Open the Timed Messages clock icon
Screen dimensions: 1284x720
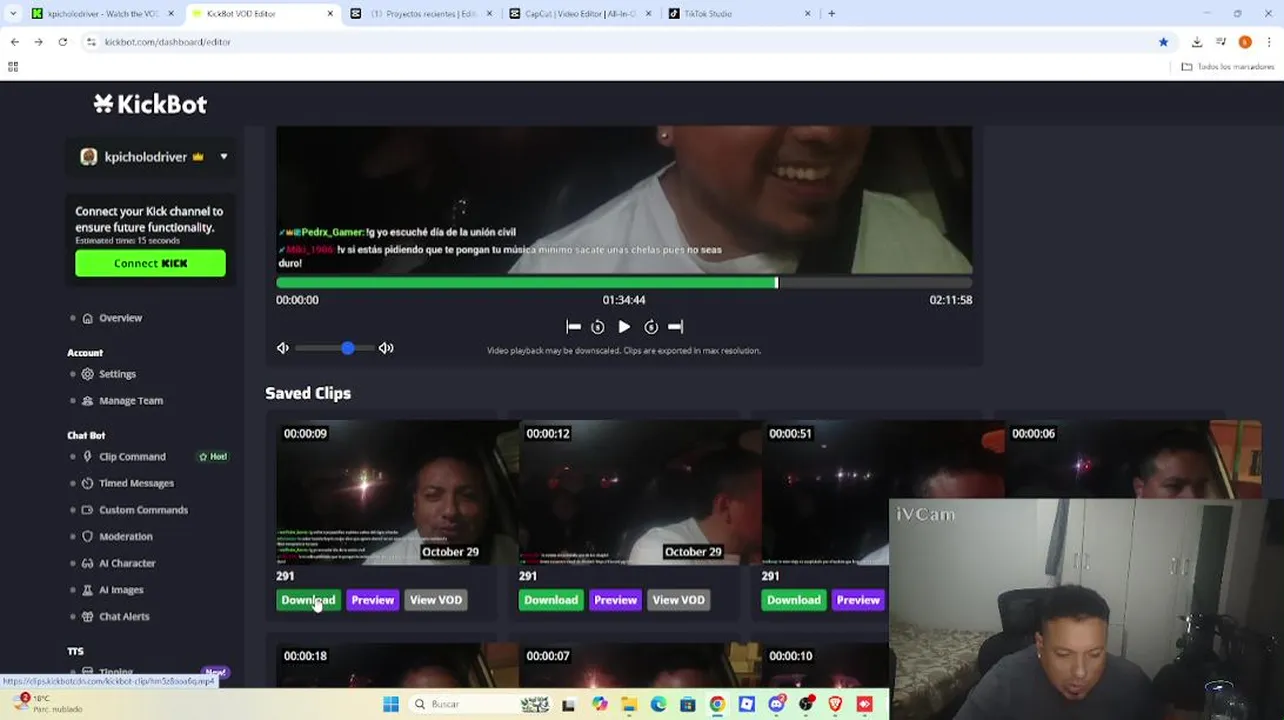click(x=88, y=483)
